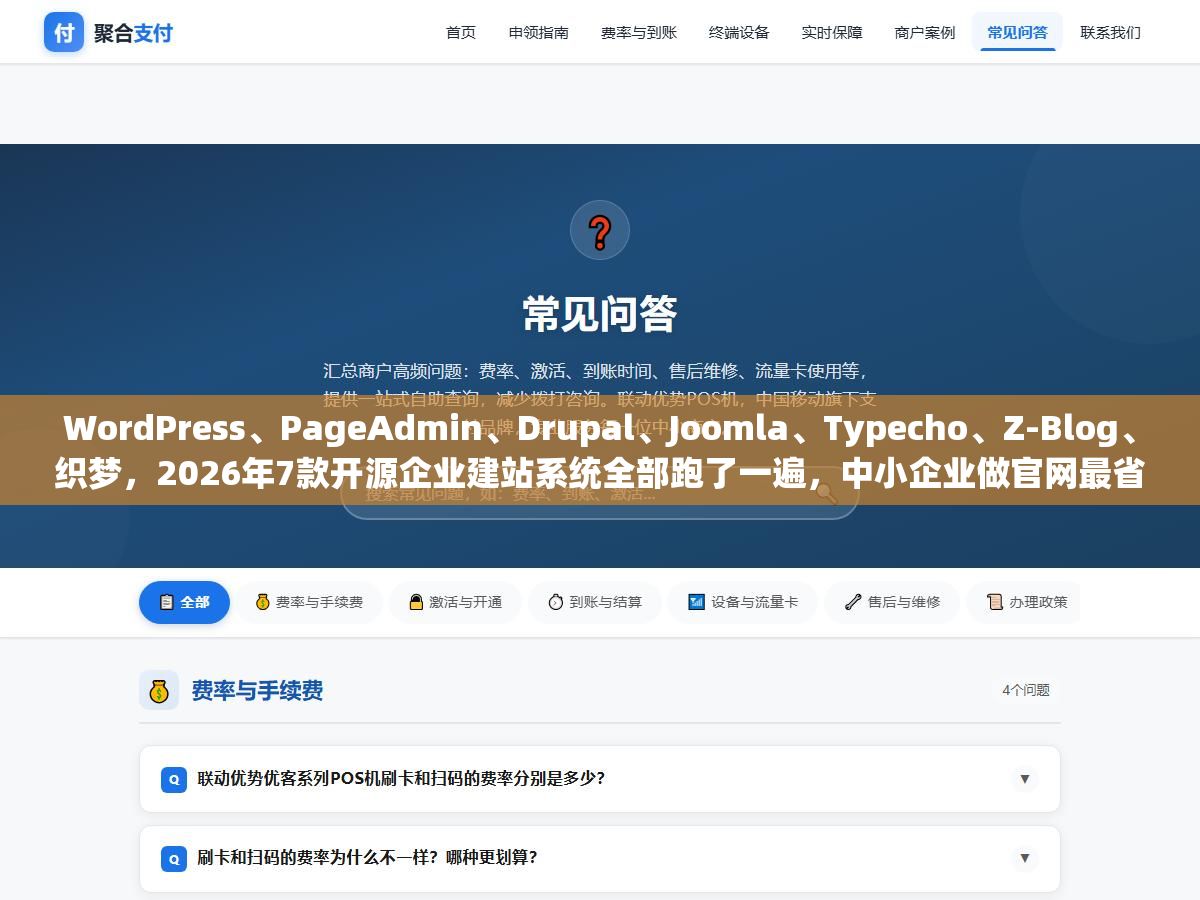Click Q badge of 联动优势优客系列 question
1200x900 pixels.
point(173,779)
